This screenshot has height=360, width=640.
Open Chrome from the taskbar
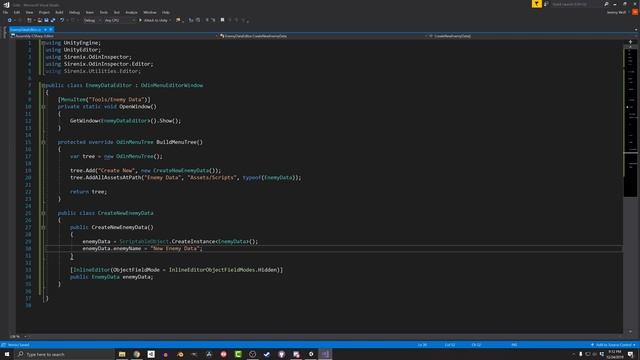coord(136,354)
